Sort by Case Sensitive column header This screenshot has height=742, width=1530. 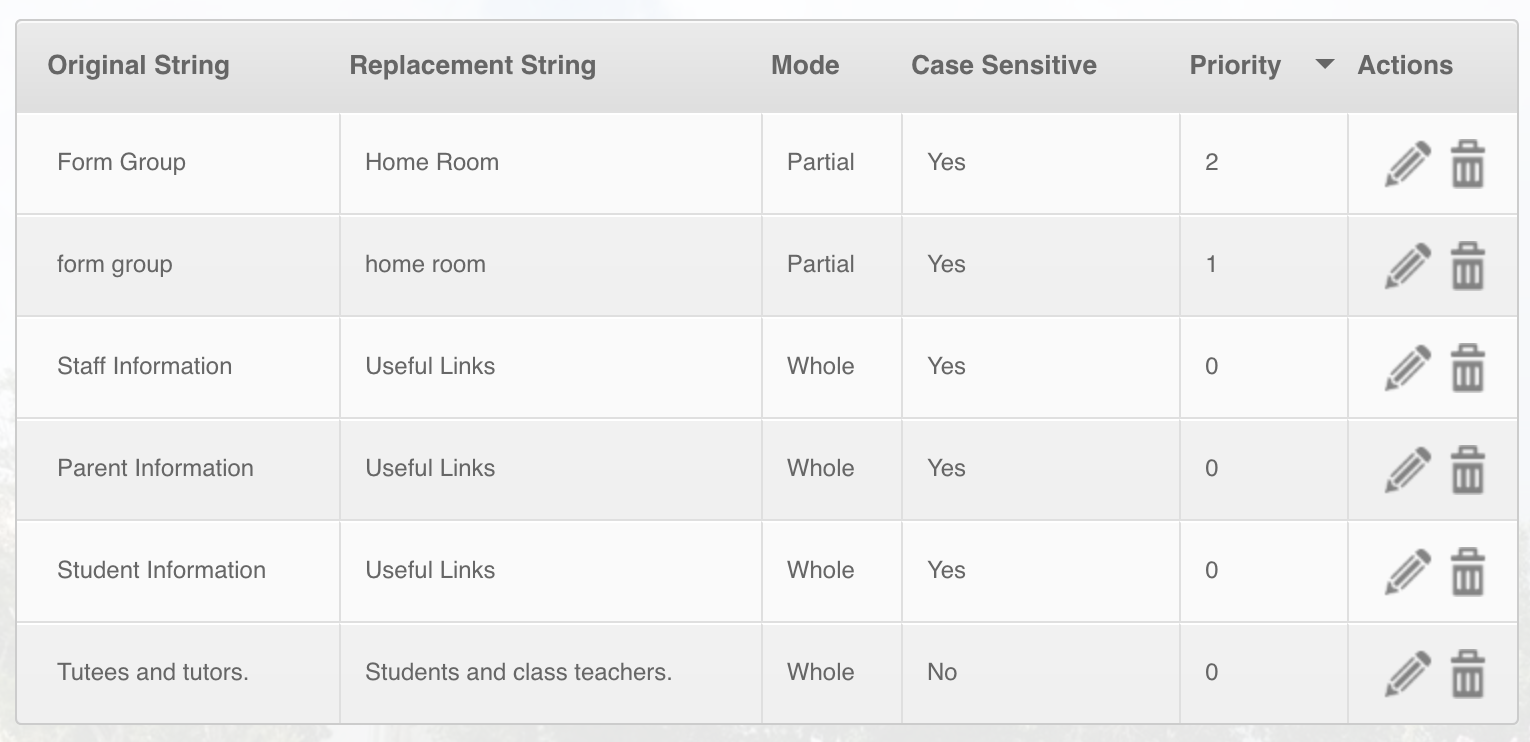point(1004,66)
